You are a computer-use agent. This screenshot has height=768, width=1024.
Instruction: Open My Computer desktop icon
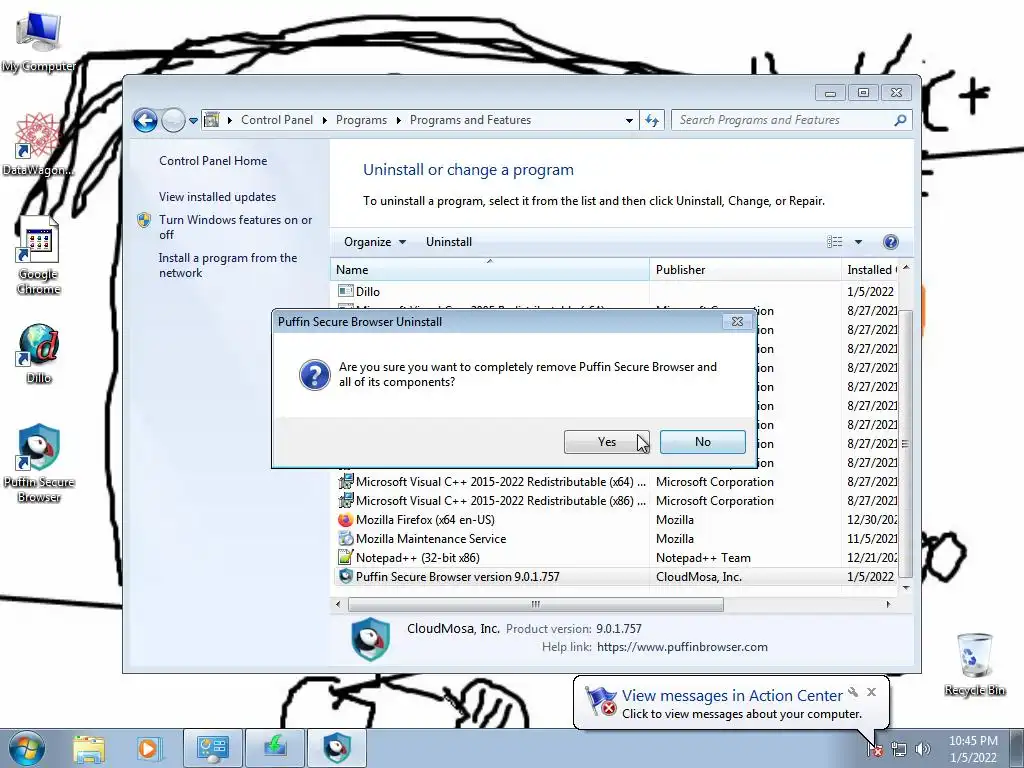(x=39, y=41)
